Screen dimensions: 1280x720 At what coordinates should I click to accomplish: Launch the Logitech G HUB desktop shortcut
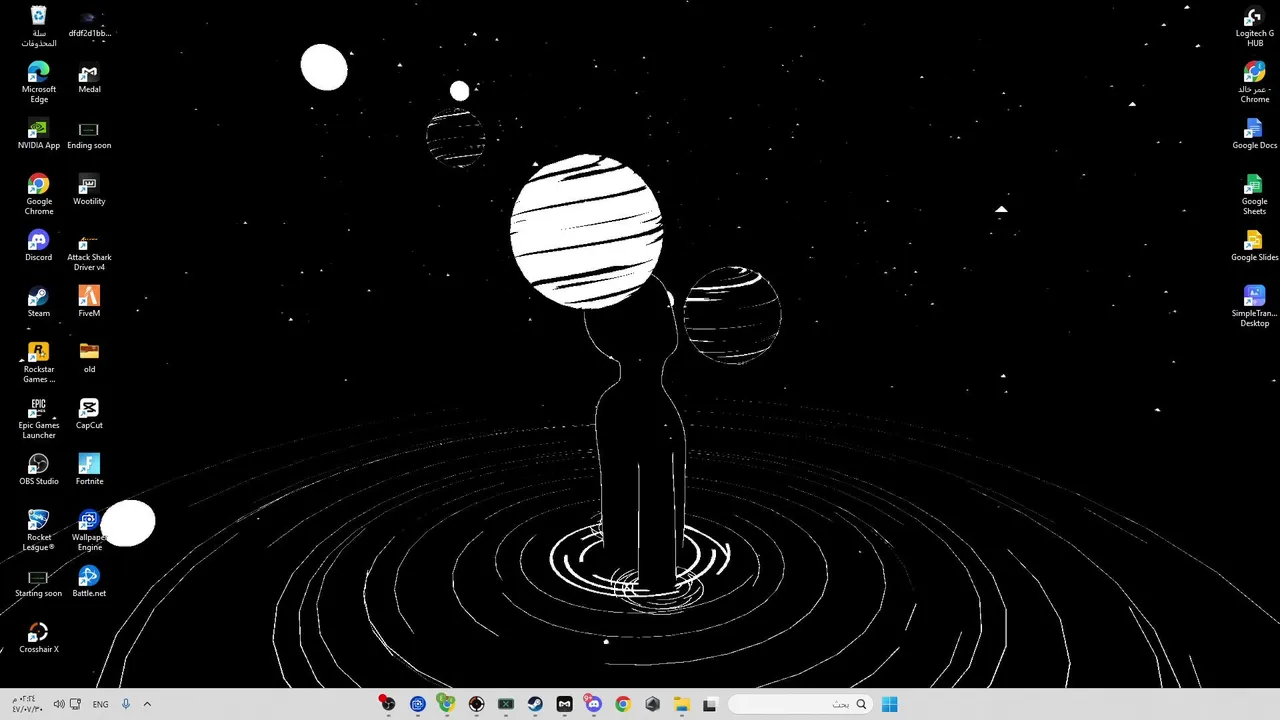tap(1254, 26)
